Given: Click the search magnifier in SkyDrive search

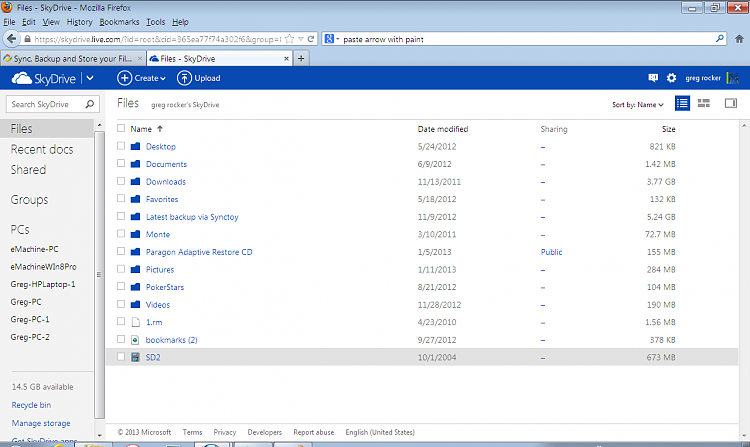Looking at the screenshot, I should click(x=89, y=104).
